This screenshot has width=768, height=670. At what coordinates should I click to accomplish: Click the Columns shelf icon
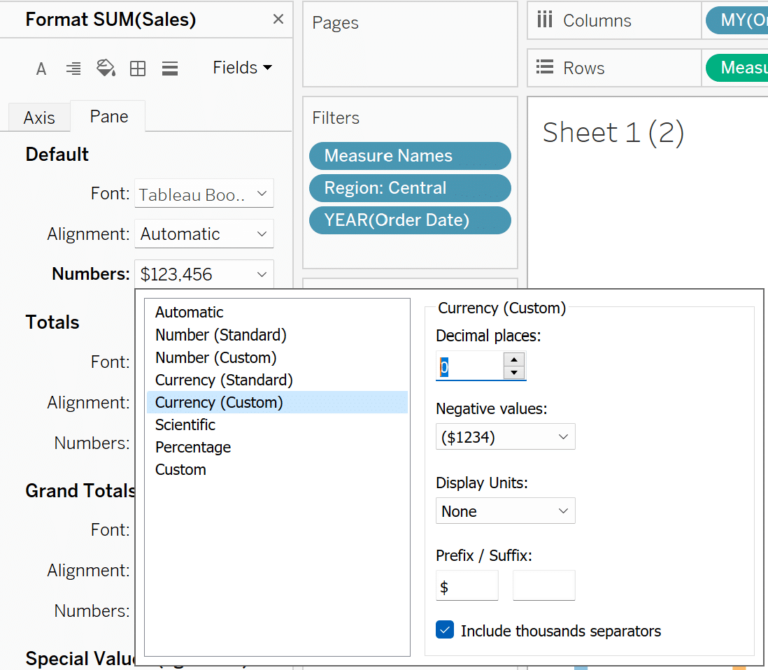(545, 20)
